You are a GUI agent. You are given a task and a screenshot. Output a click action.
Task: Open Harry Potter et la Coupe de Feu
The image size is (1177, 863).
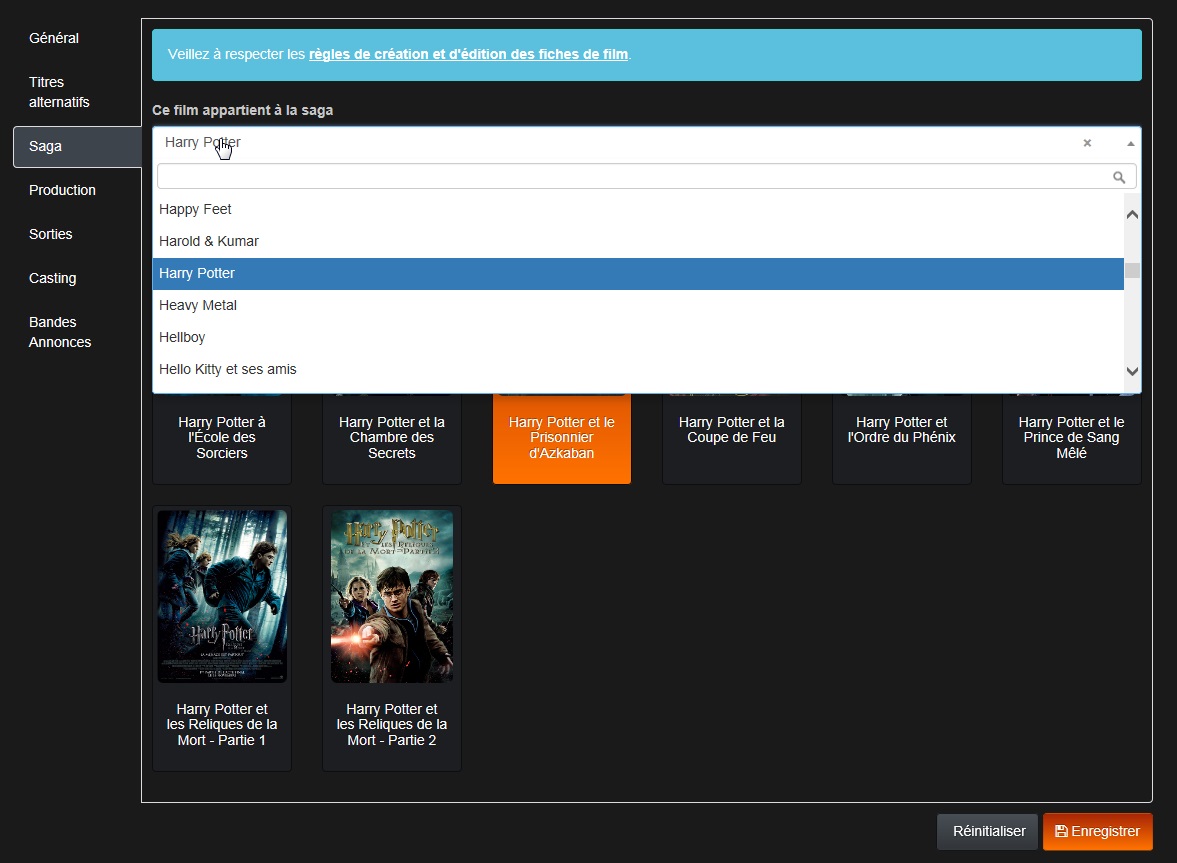click(732, 438)
